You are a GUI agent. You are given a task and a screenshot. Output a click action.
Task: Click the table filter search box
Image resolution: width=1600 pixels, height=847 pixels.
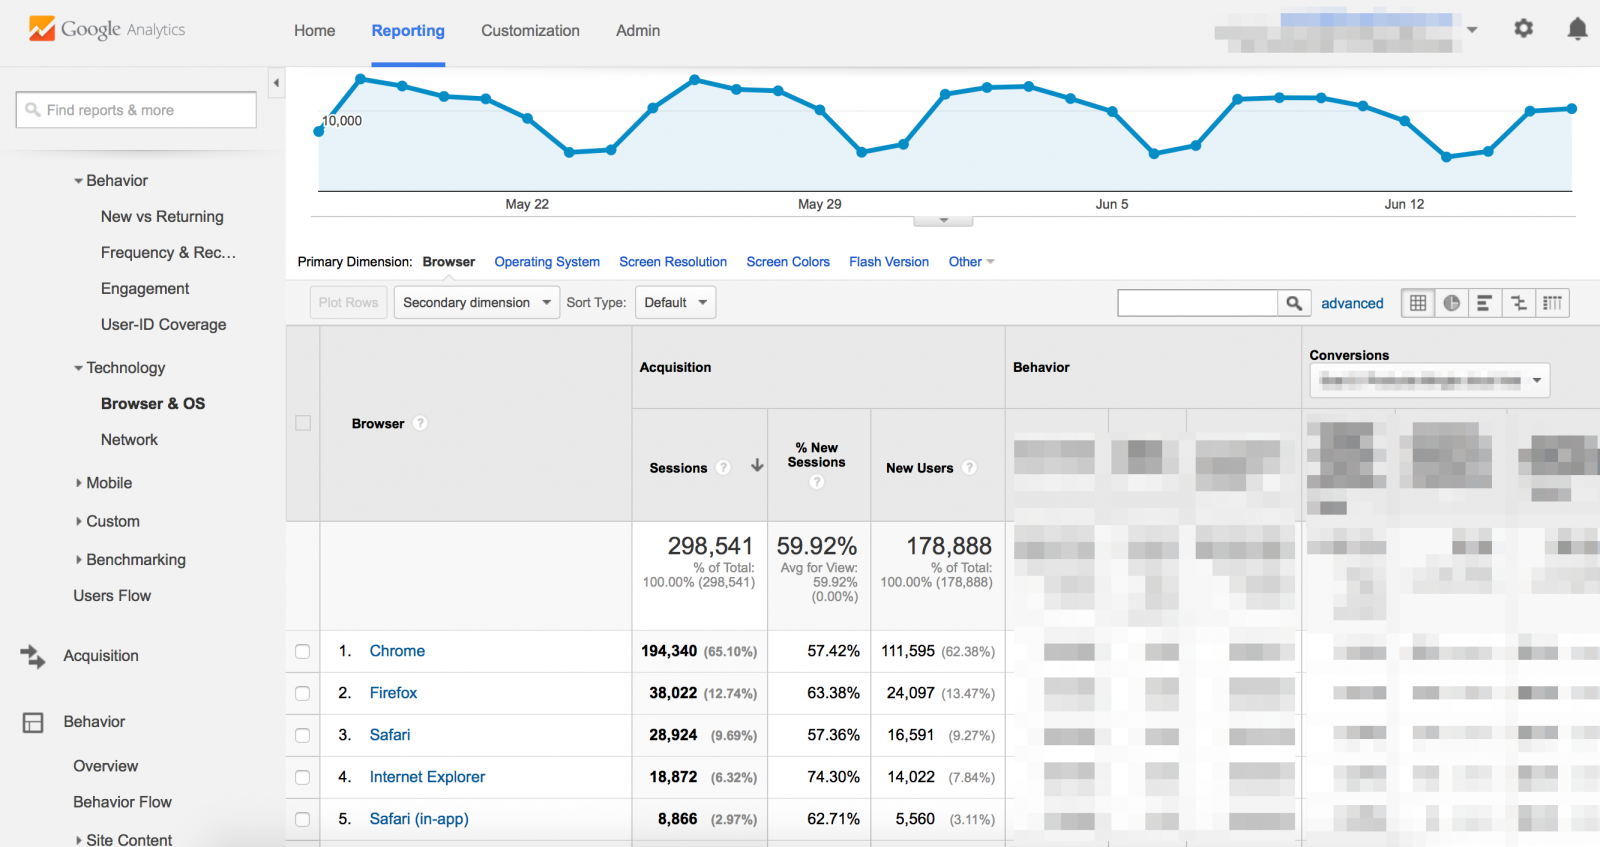point(1198,303)
